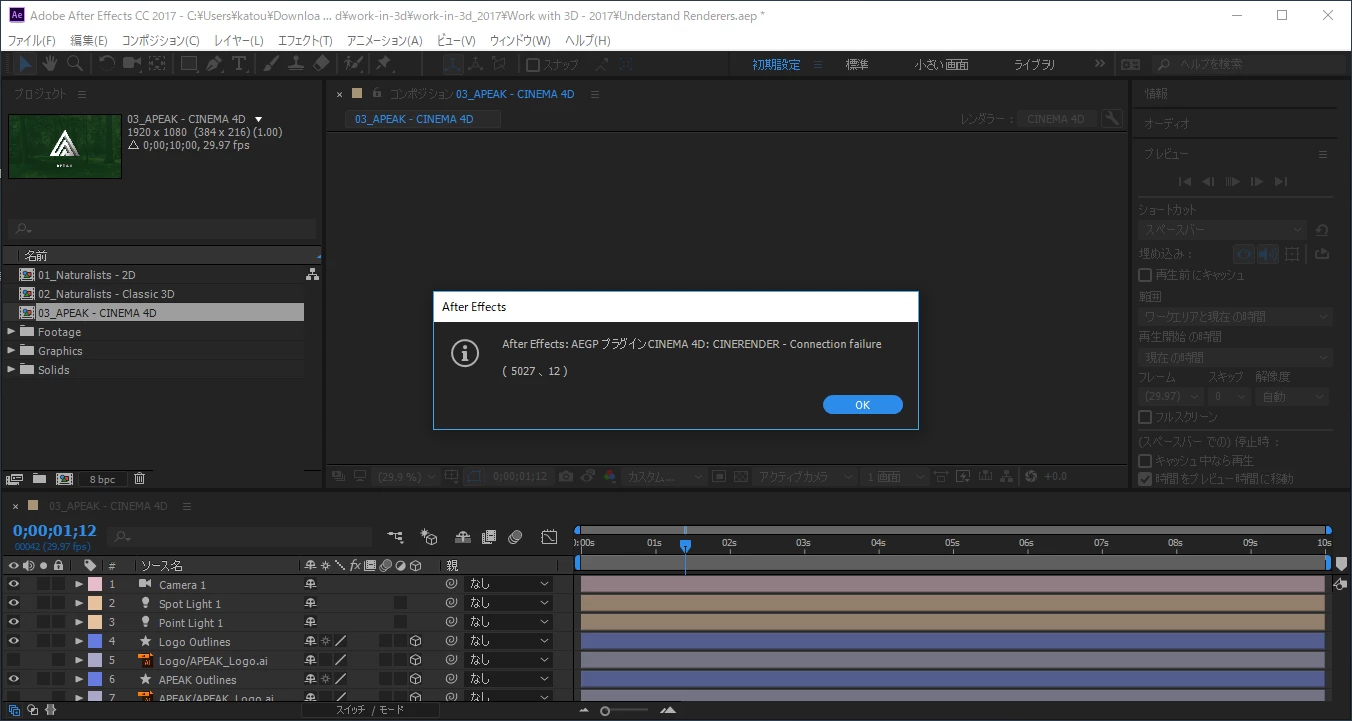The height and width of the screenshot is (721, 1352).
Task: Take a snapshot with camera icon
Action: pos(566,477)
